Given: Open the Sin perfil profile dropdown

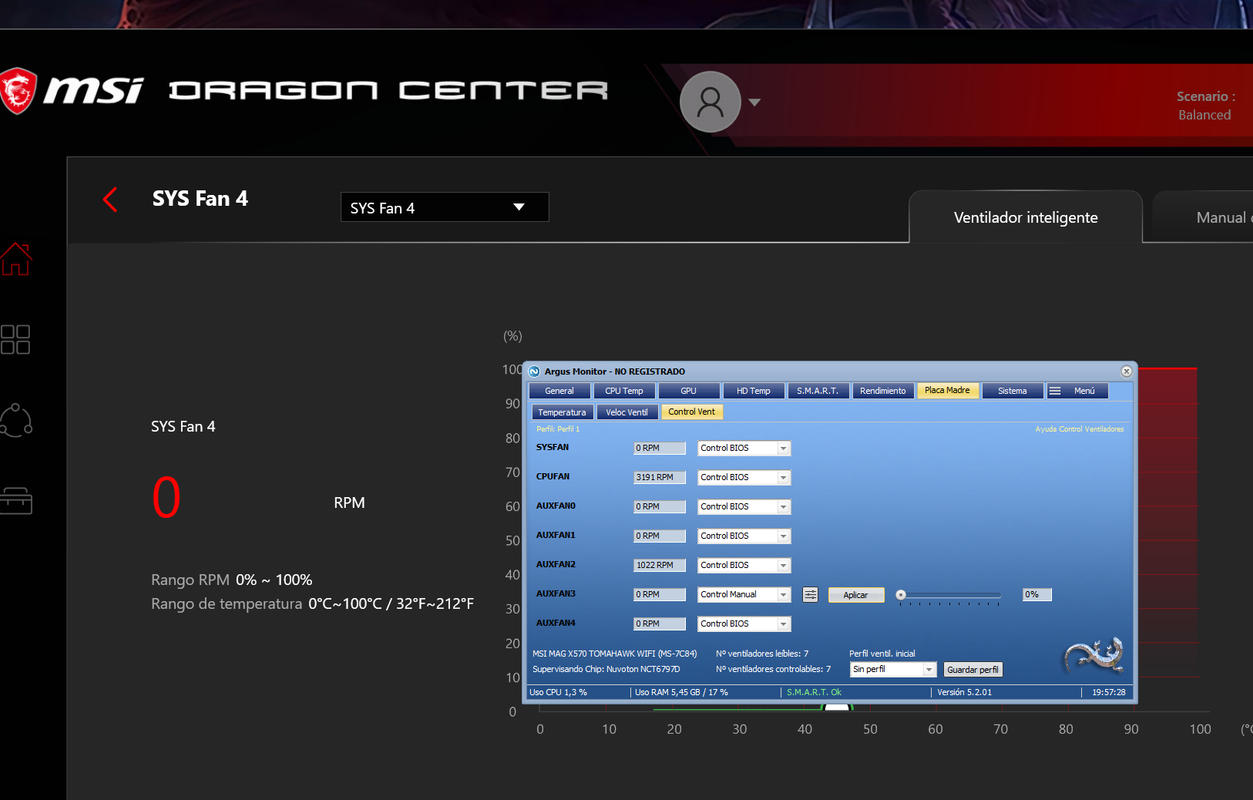Looking at the screenshot, I should [x=892, y=669].
